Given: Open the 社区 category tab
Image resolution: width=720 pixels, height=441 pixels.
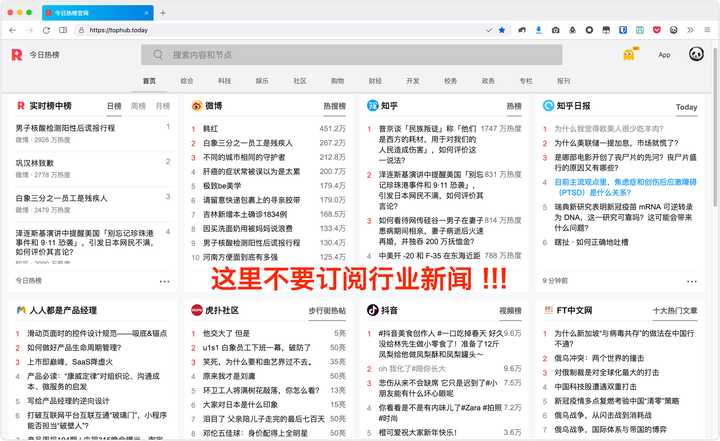Looking at the screenshot, I should click(300, 81).
